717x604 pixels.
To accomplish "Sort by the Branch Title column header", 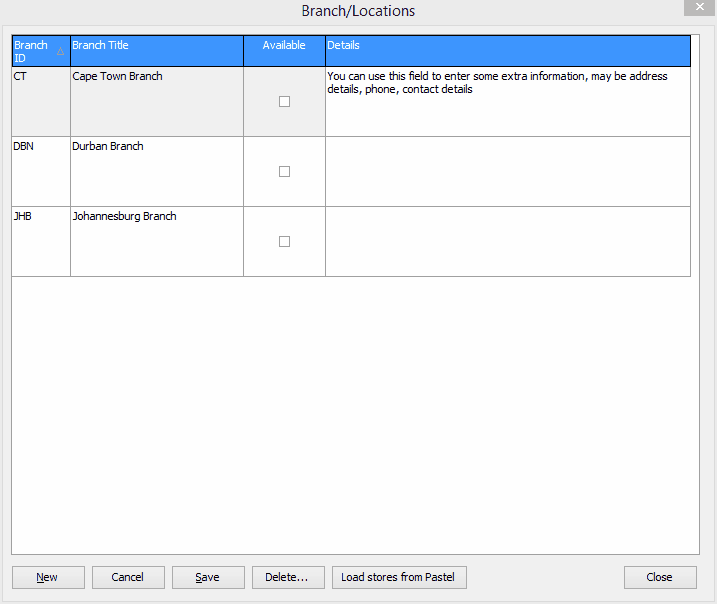I will click(156, 51).
